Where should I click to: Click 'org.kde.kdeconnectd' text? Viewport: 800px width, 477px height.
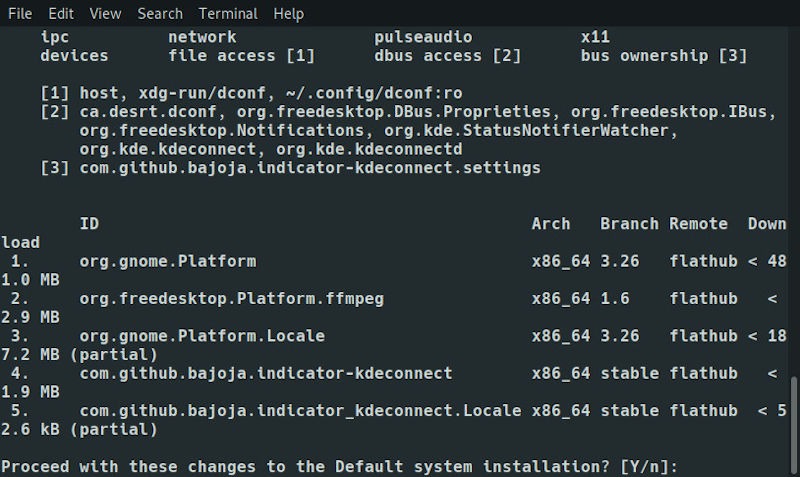(x=369, y=149)
